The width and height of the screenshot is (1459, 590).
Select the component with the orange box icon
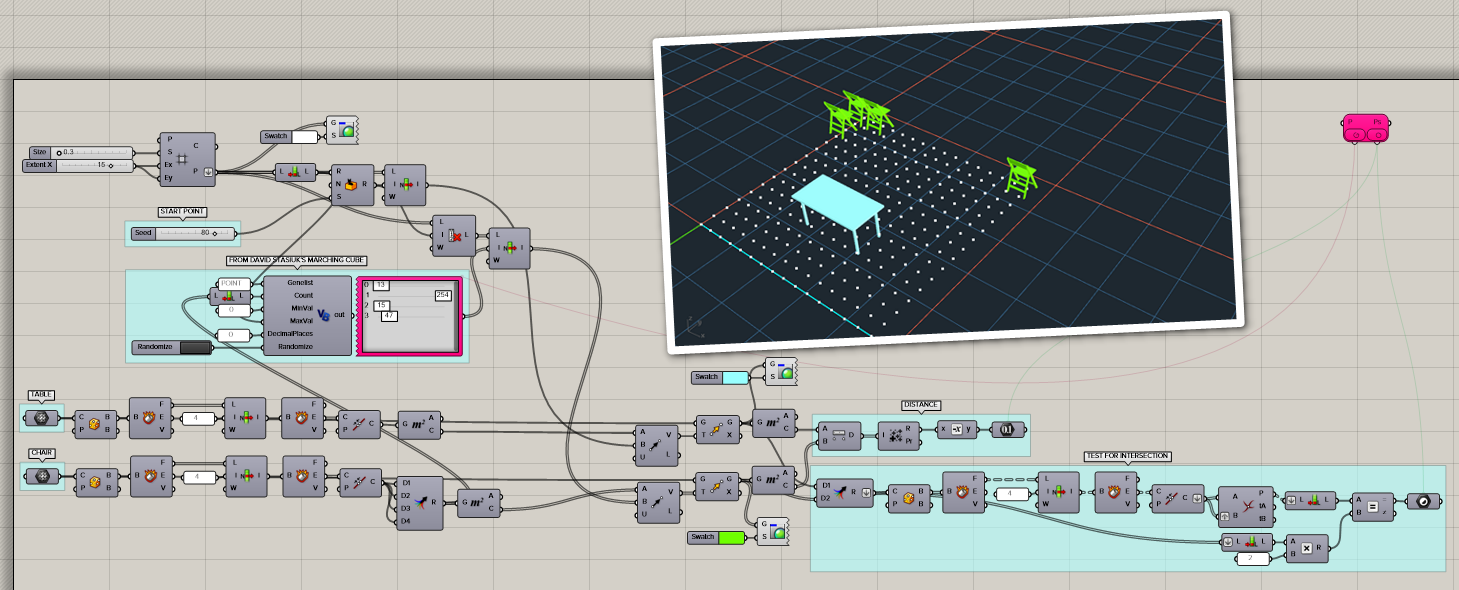tap(352, 185)
